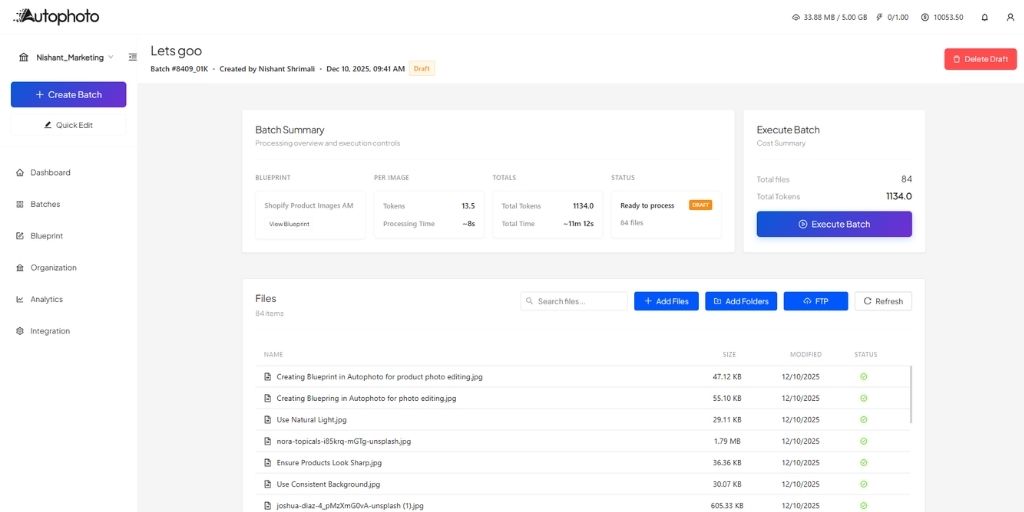
Task: Click the MODIFIED column header
Action: 806,355
